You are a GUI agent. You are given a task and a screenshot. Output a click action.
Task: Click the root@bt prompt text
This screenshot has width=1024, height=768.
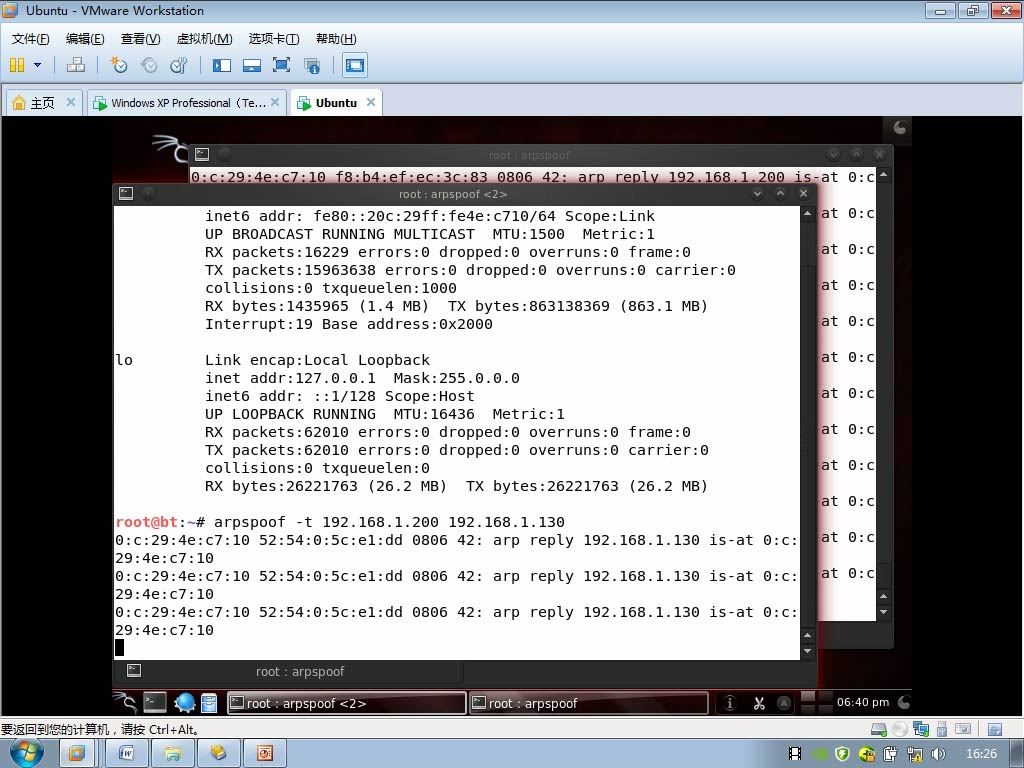[x=146, y=522]
